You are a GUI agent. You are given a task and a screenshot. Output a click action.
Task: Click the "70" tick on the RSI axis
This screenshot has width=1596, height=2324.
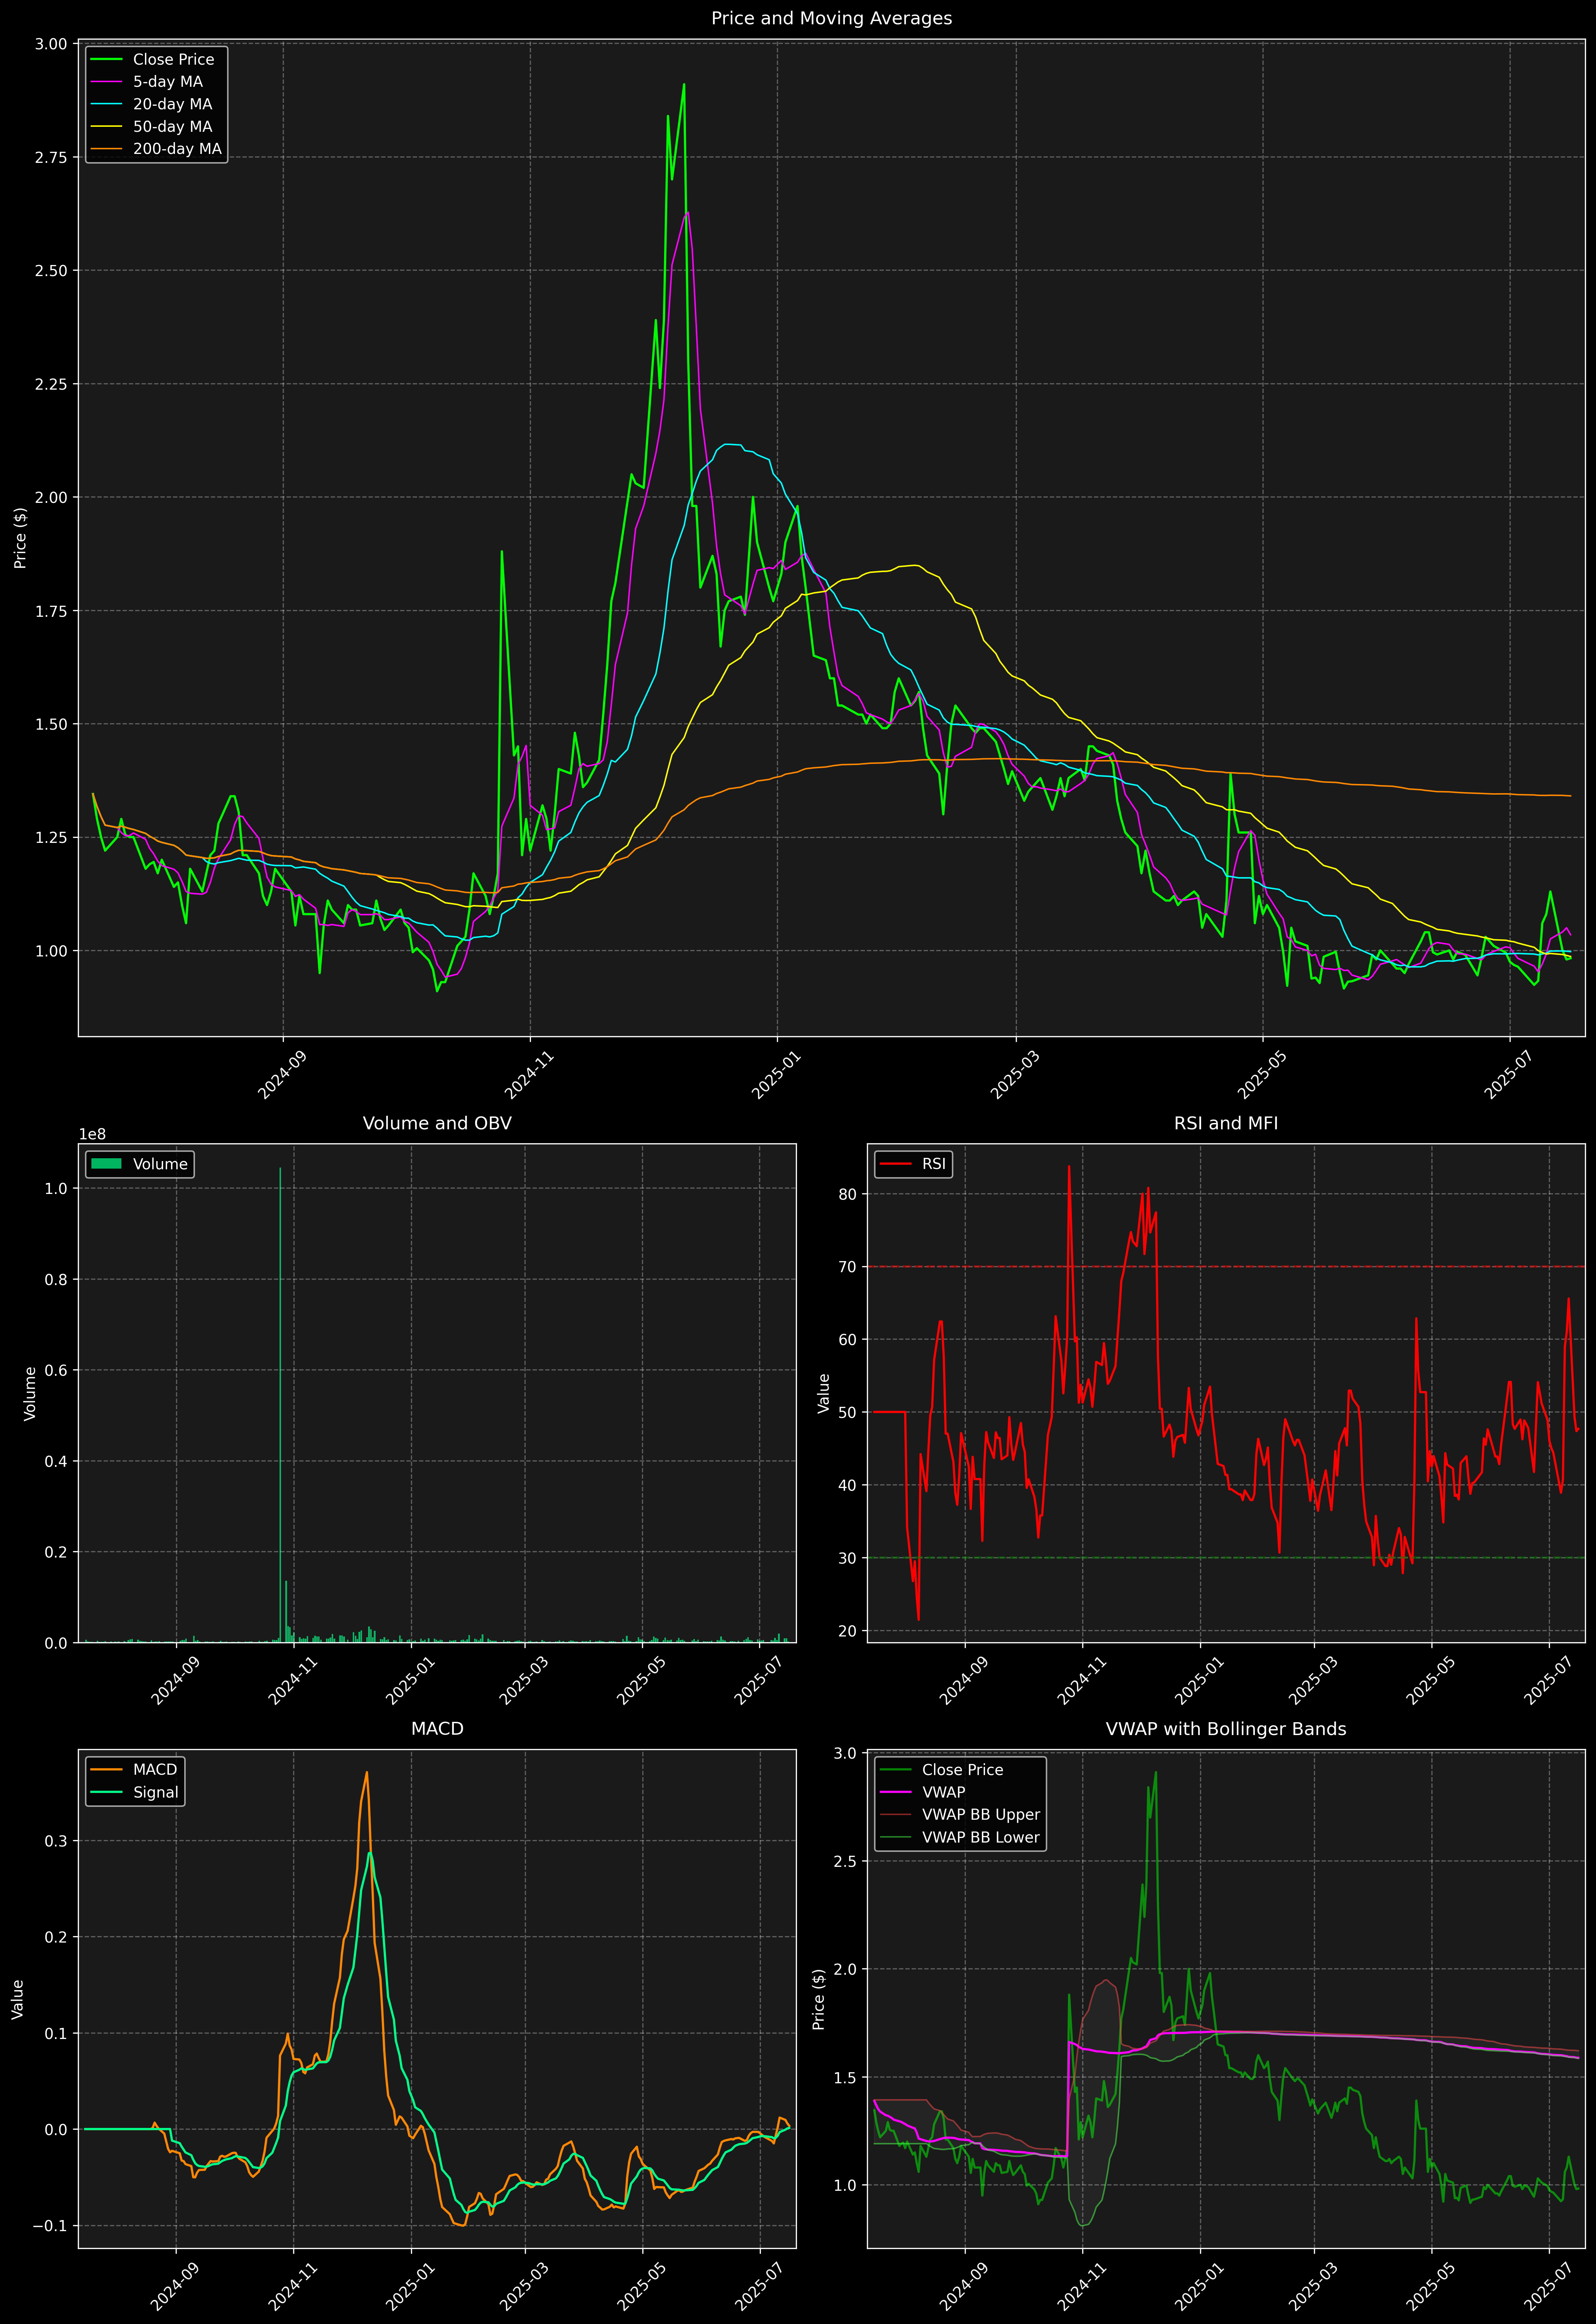[848, 1267]
